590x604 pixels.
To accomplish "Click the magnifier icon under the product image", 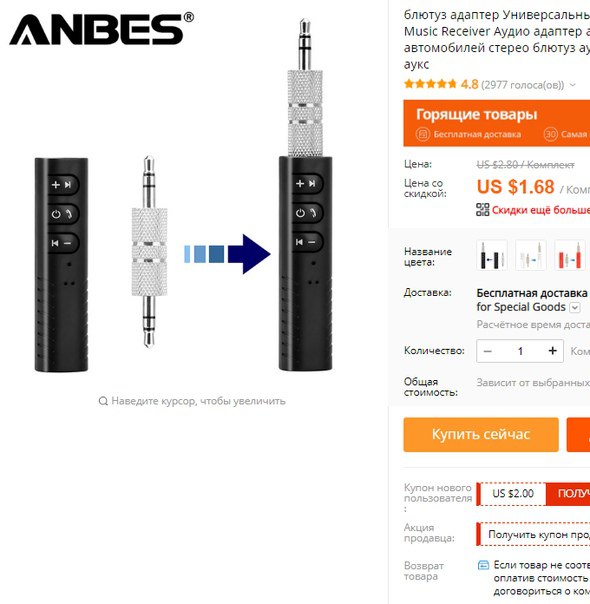I will [103, 401].
